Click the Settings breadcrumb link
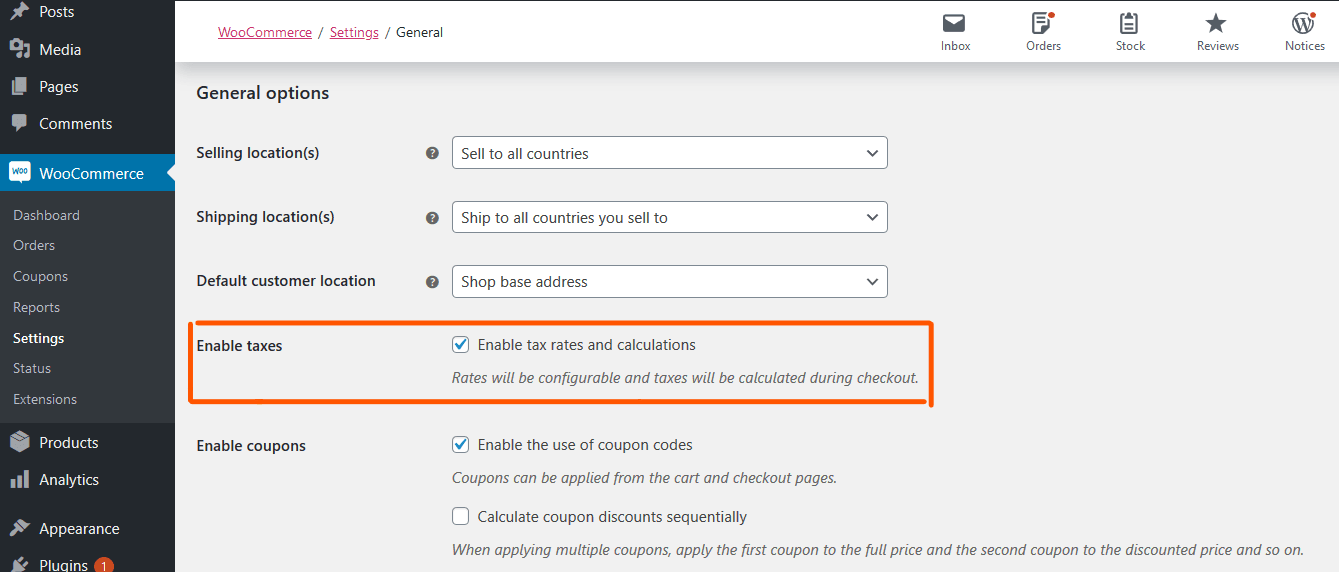The image size is (1339, 572). point(354,33)
